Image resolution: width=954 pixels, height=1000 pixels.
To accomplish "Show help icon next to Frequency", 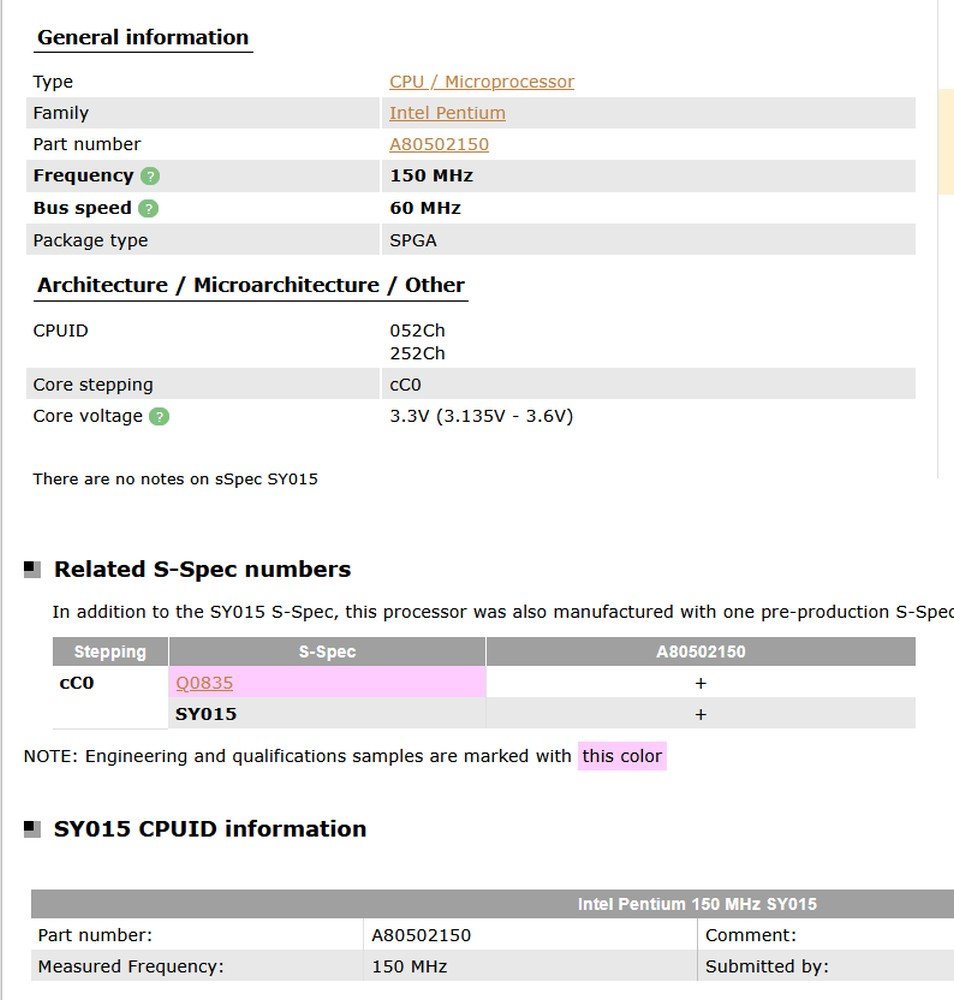I will point(150,176).
